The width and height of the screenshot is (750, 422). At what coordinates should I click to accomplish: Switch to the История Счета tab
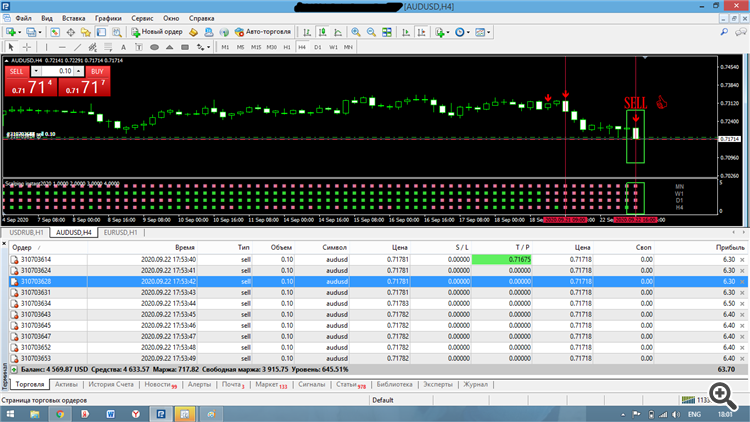click(x=110, y=384)
